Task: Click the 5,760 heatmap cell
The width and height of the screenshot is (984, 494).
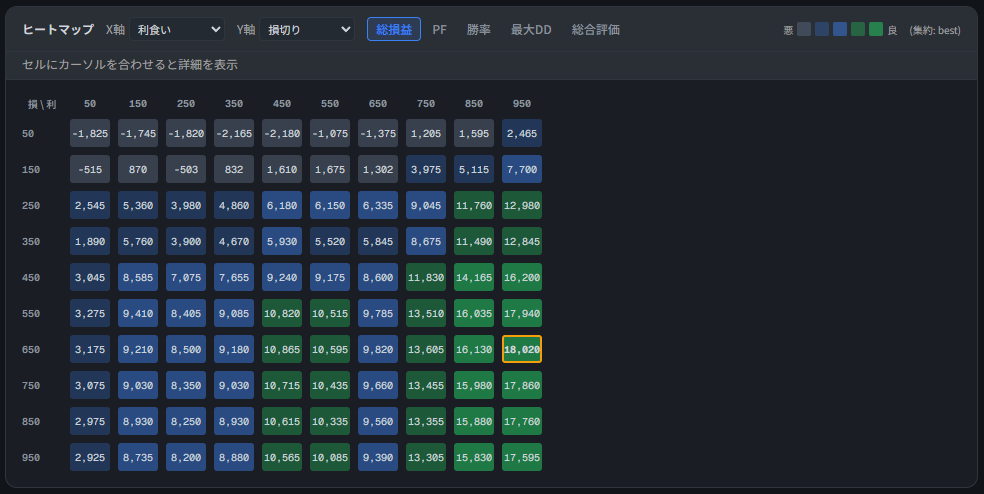Action: pos(137,241)
